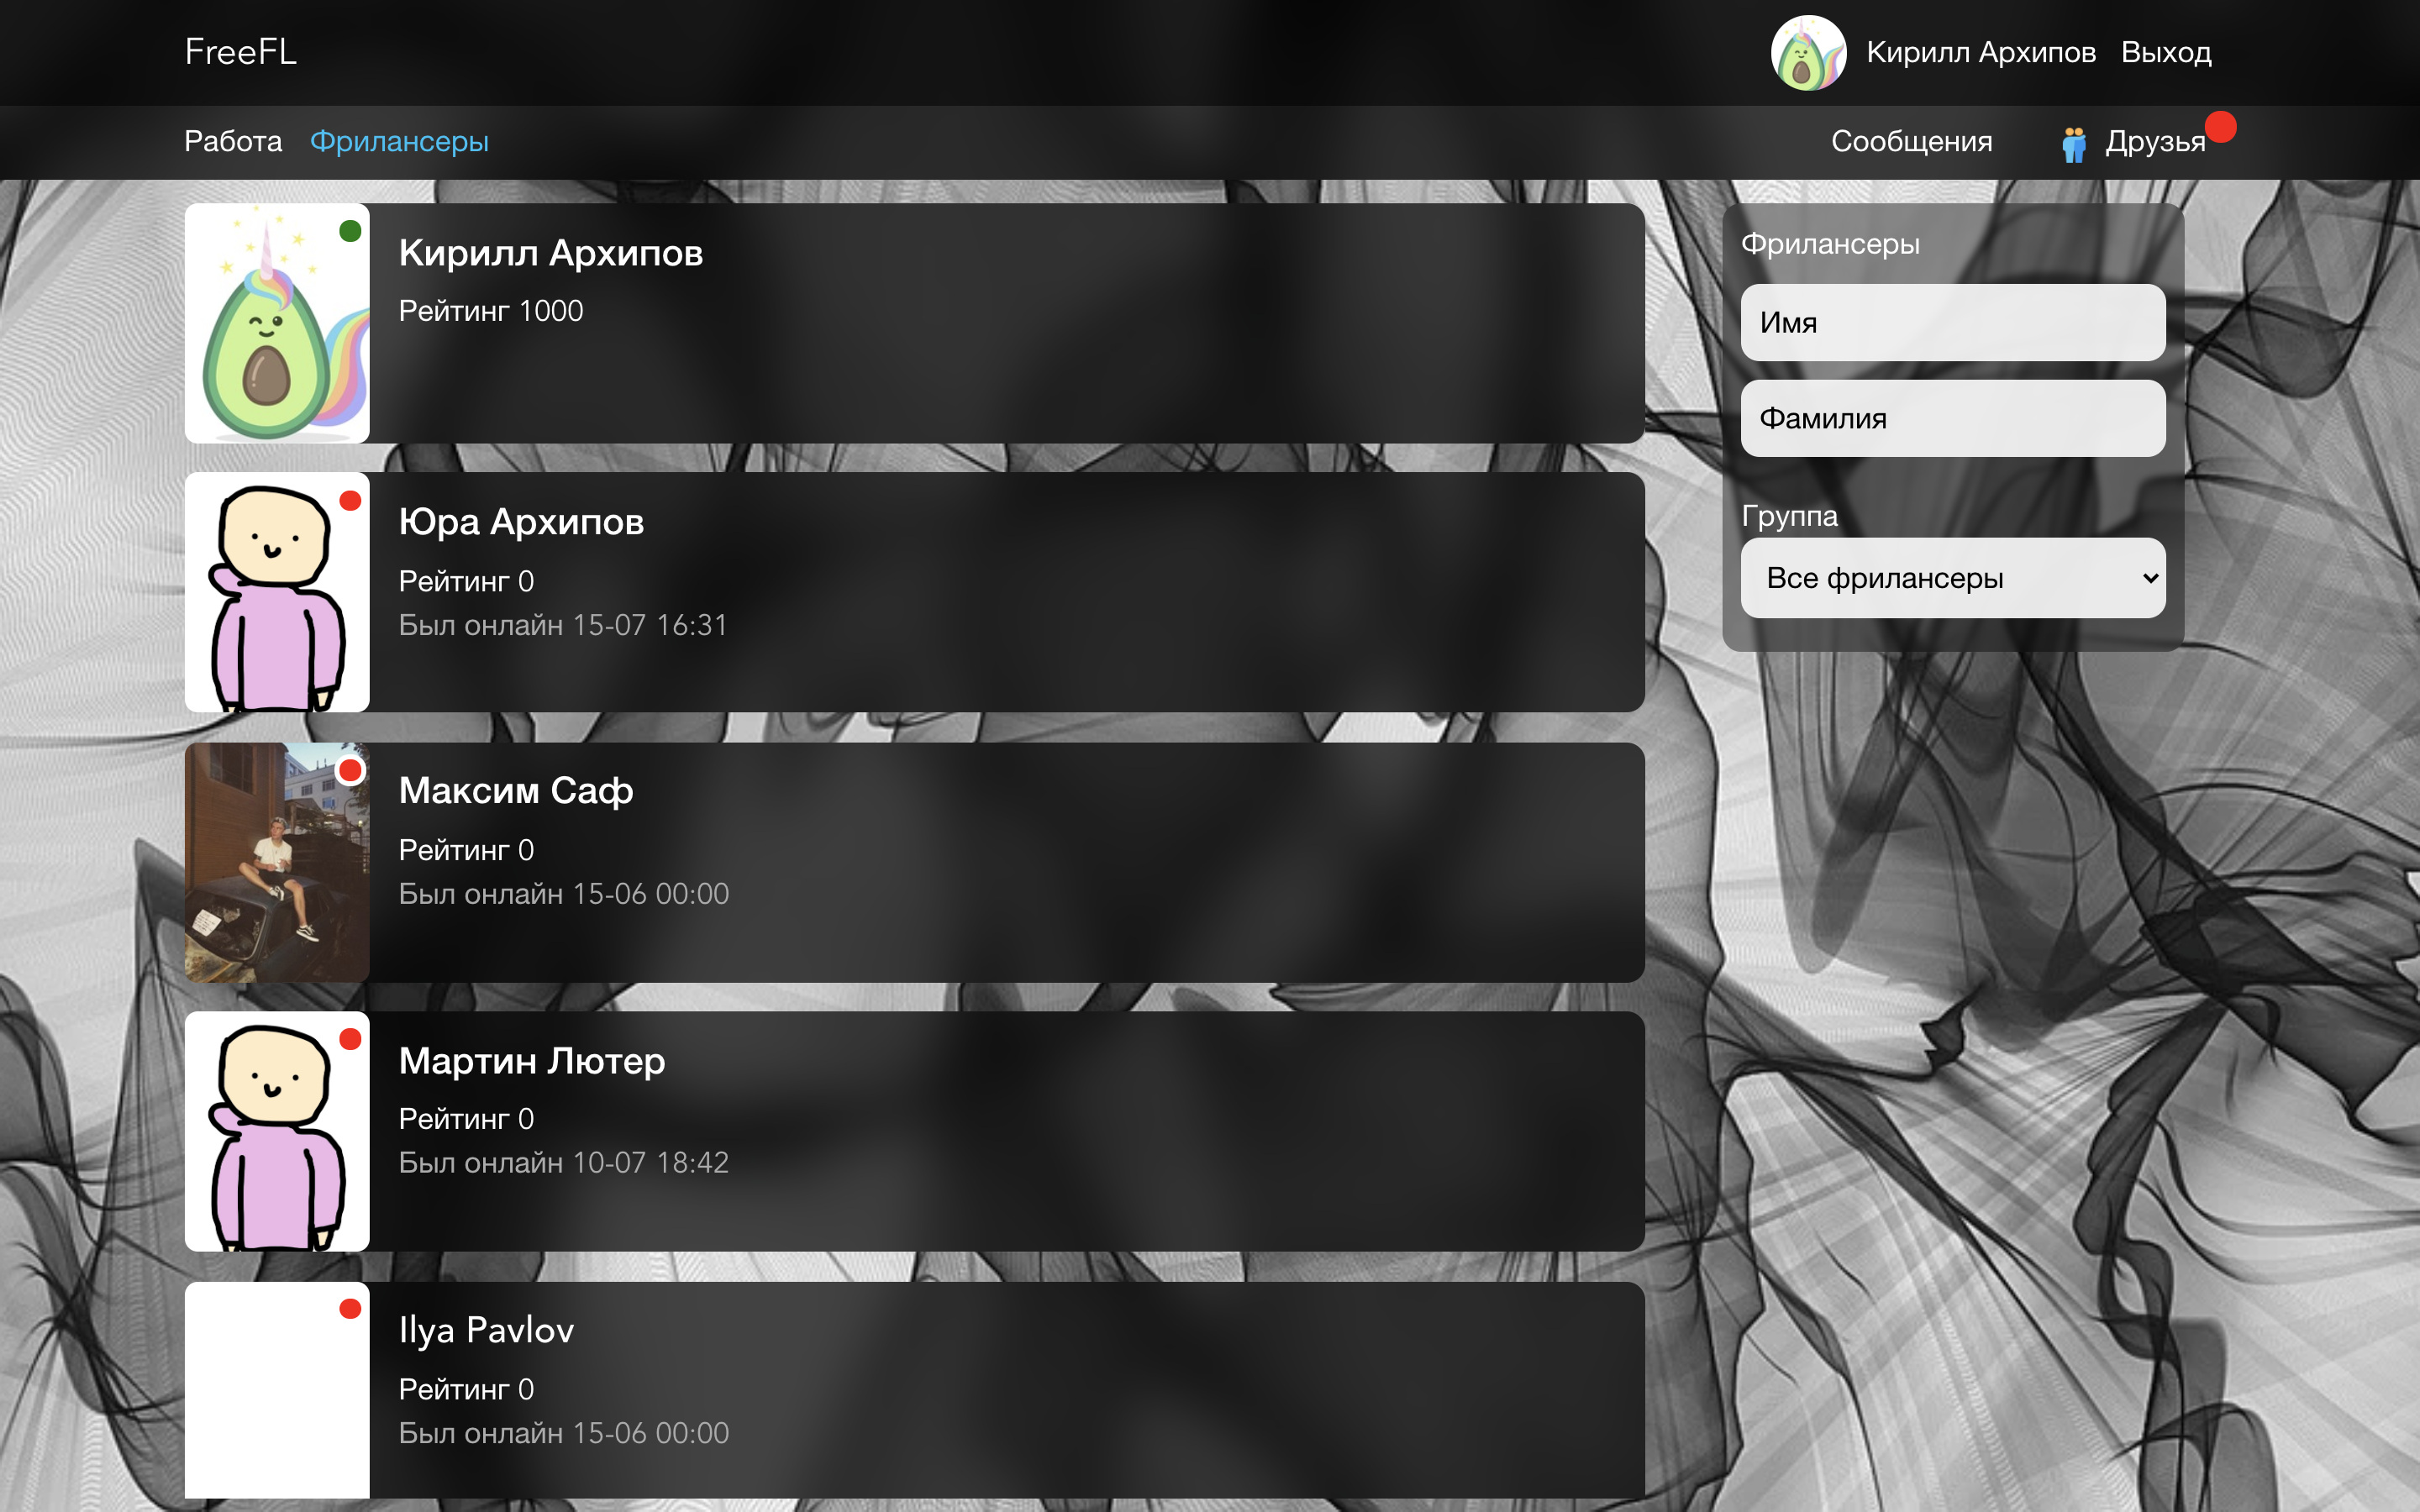
Task: Open Кирилл Архипов profile link in header
Action: (1980, 52)
